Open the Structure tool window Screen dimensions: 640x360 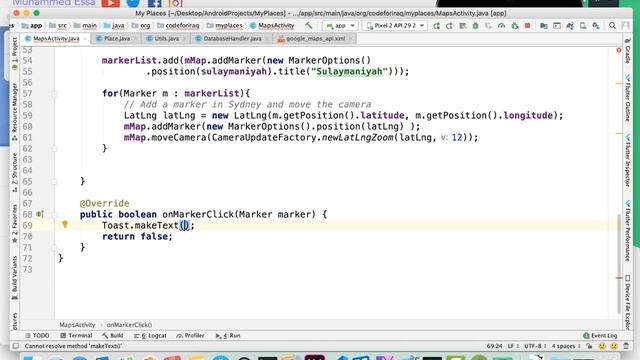pyautogui.click(x=15, y=172)
